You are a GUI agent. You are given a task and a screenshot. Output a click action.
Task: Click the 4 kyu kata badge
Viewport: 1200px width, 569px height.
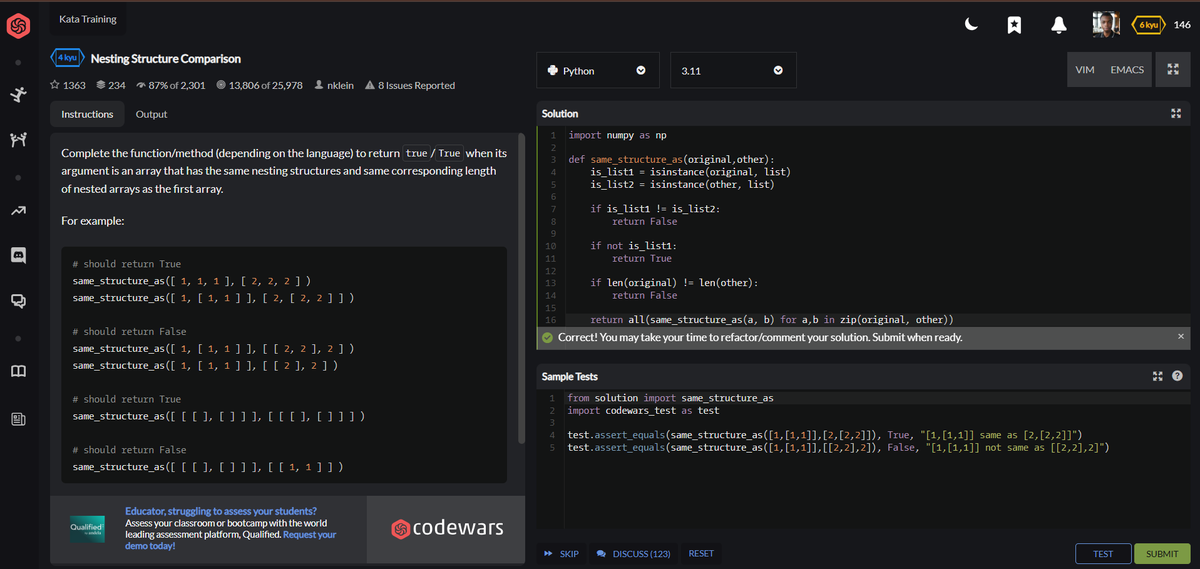(66, 59)
